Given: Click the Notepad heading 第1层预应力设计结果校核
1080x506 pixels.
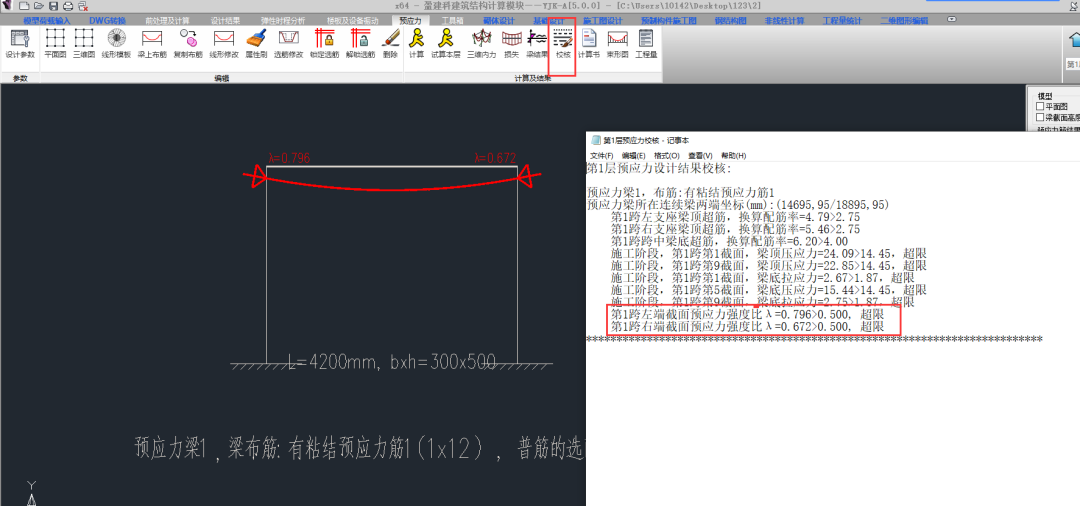Looking at the screenshot, I should coord(659,169).
